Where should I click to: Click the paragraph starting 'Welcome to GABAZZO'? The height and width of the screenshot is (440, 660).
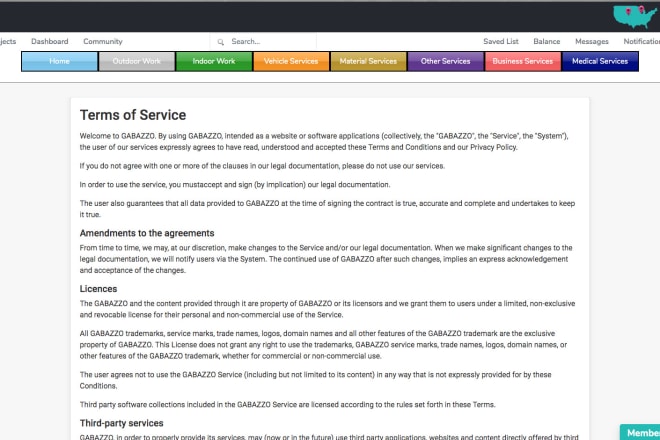(x=324, y=141)
